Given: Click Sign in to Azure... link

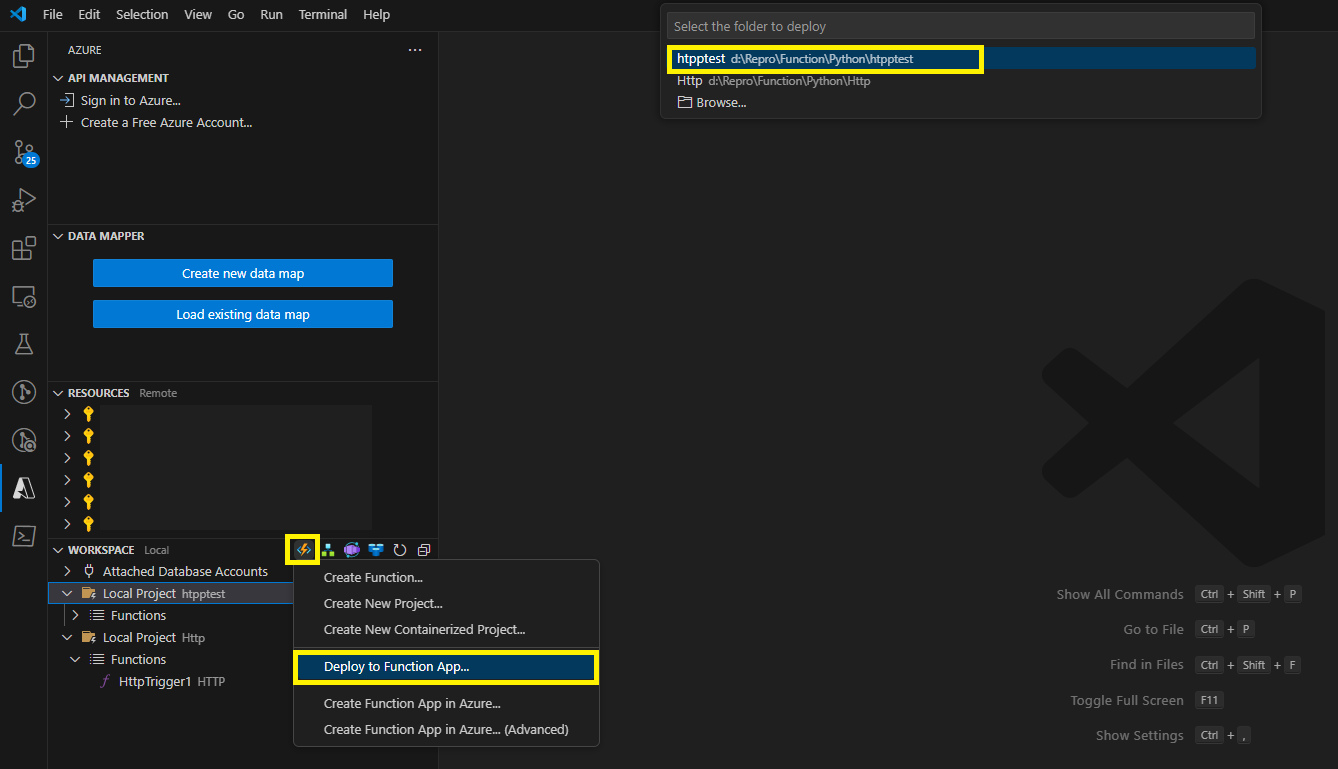Looking at the screenshot, I should (x=131, y=100).
